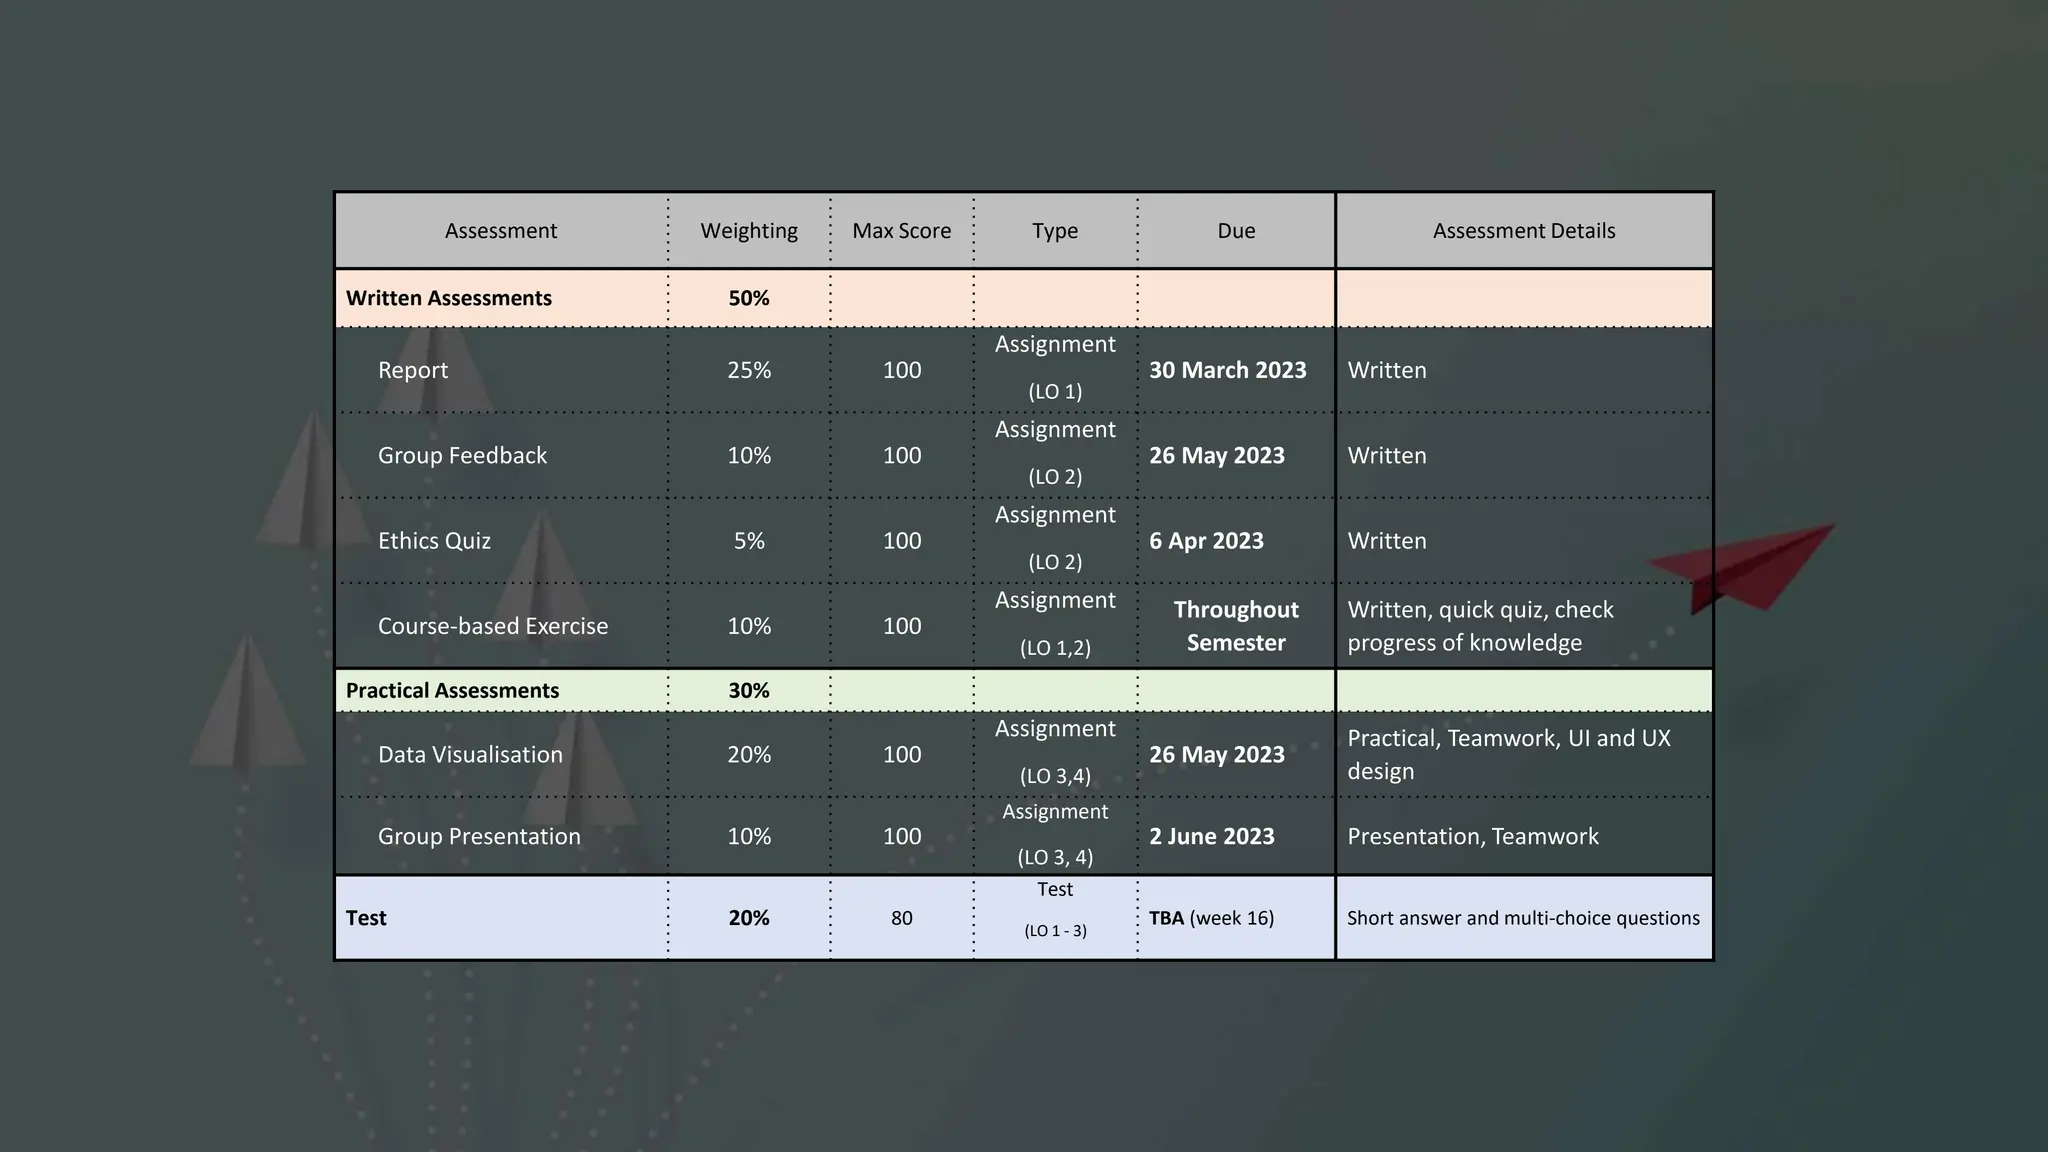Click the Ethics Quiz cell
Screen dimensions: 2048x1152
[x=434, y=541]
